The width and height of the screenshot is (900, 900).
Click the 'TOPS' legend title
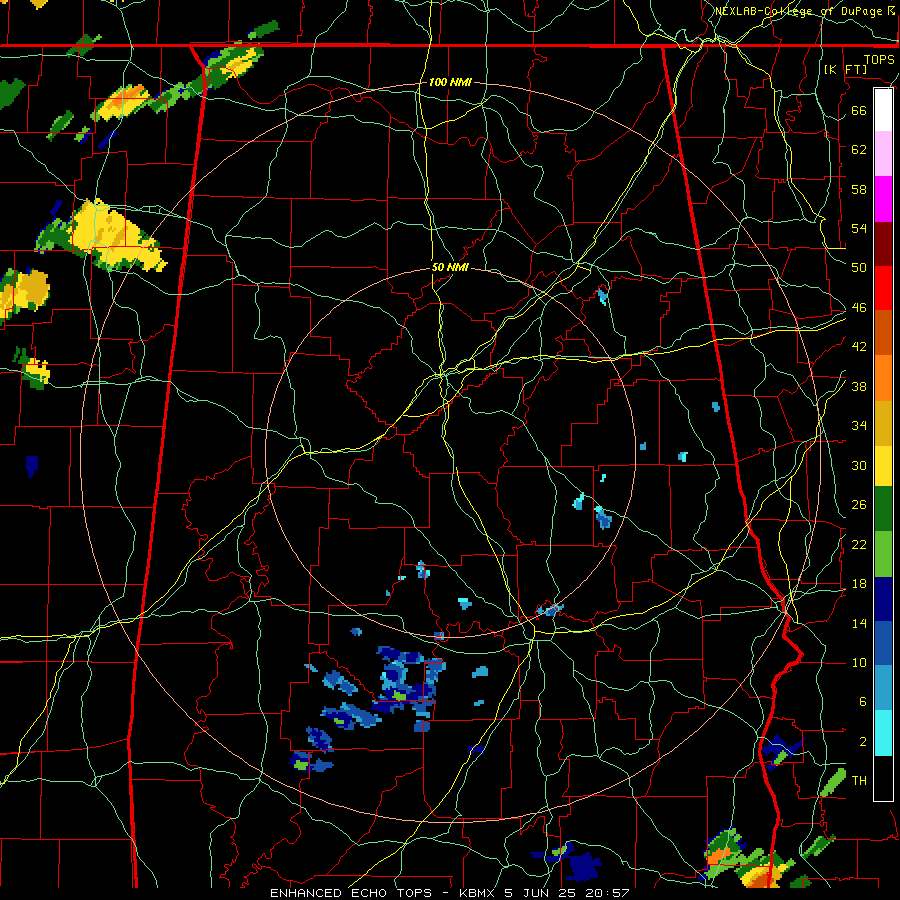(879, 60)
